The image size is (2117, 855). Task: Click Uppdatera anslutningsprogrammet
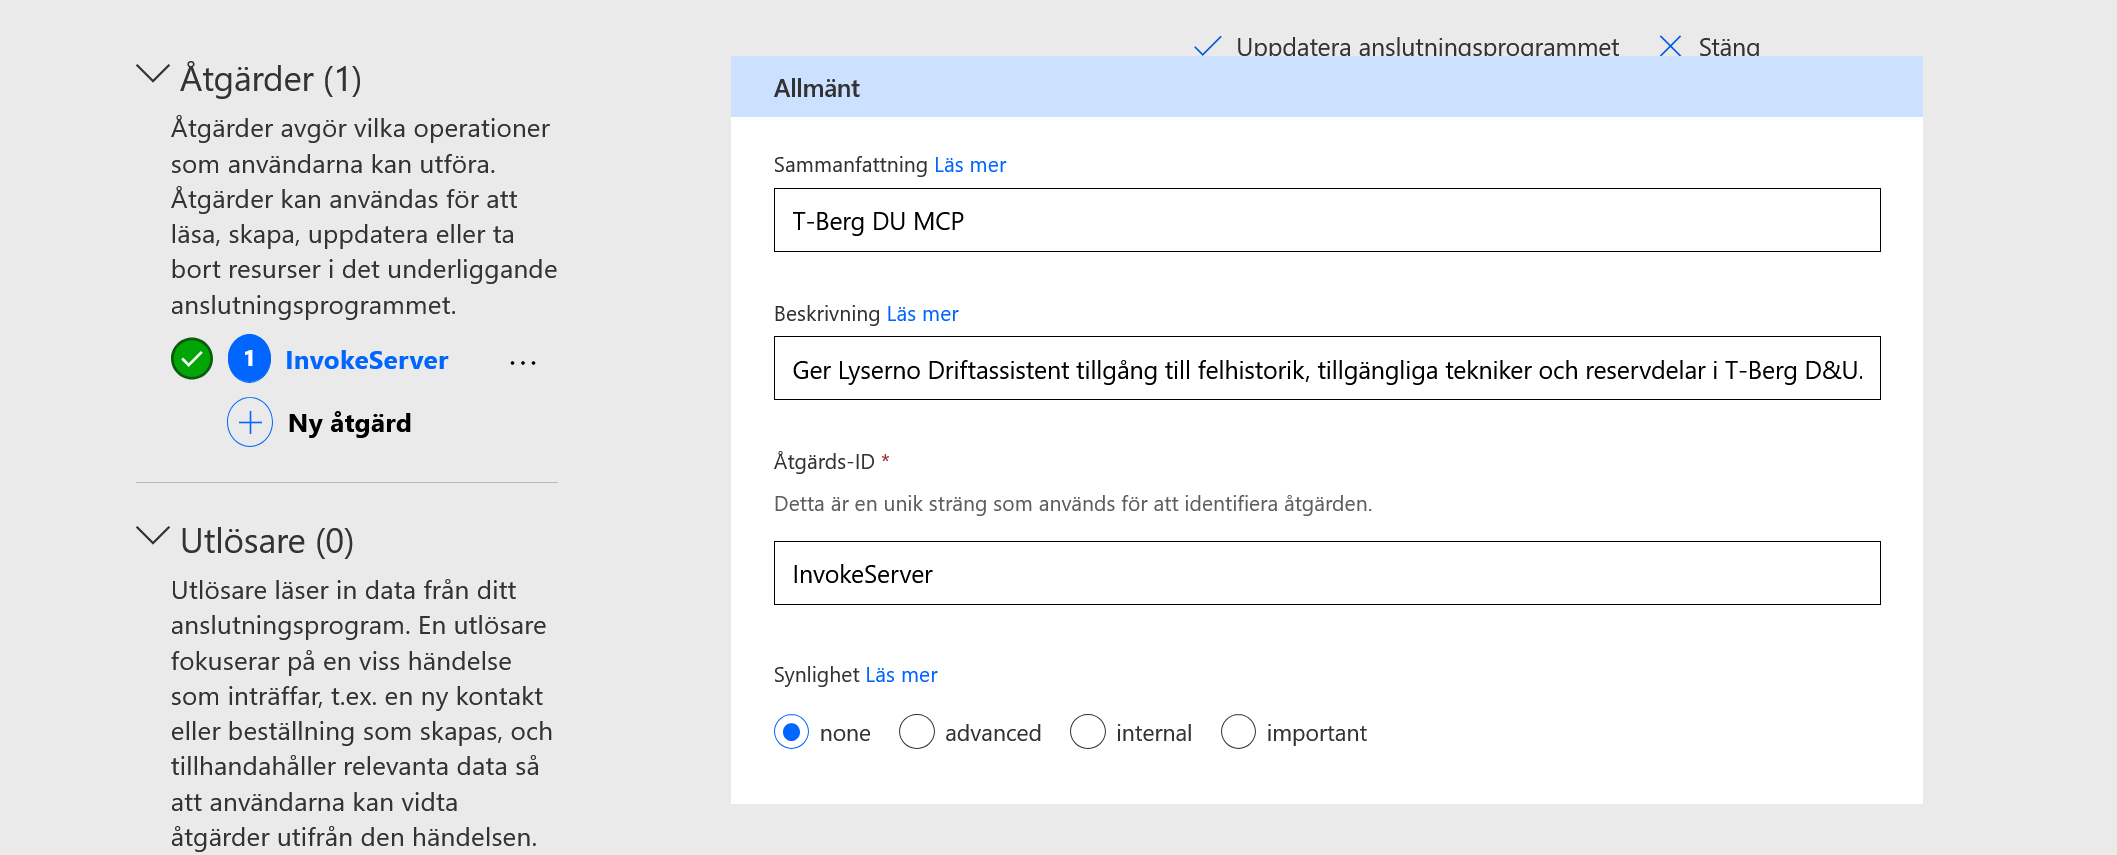(1427, 47)
